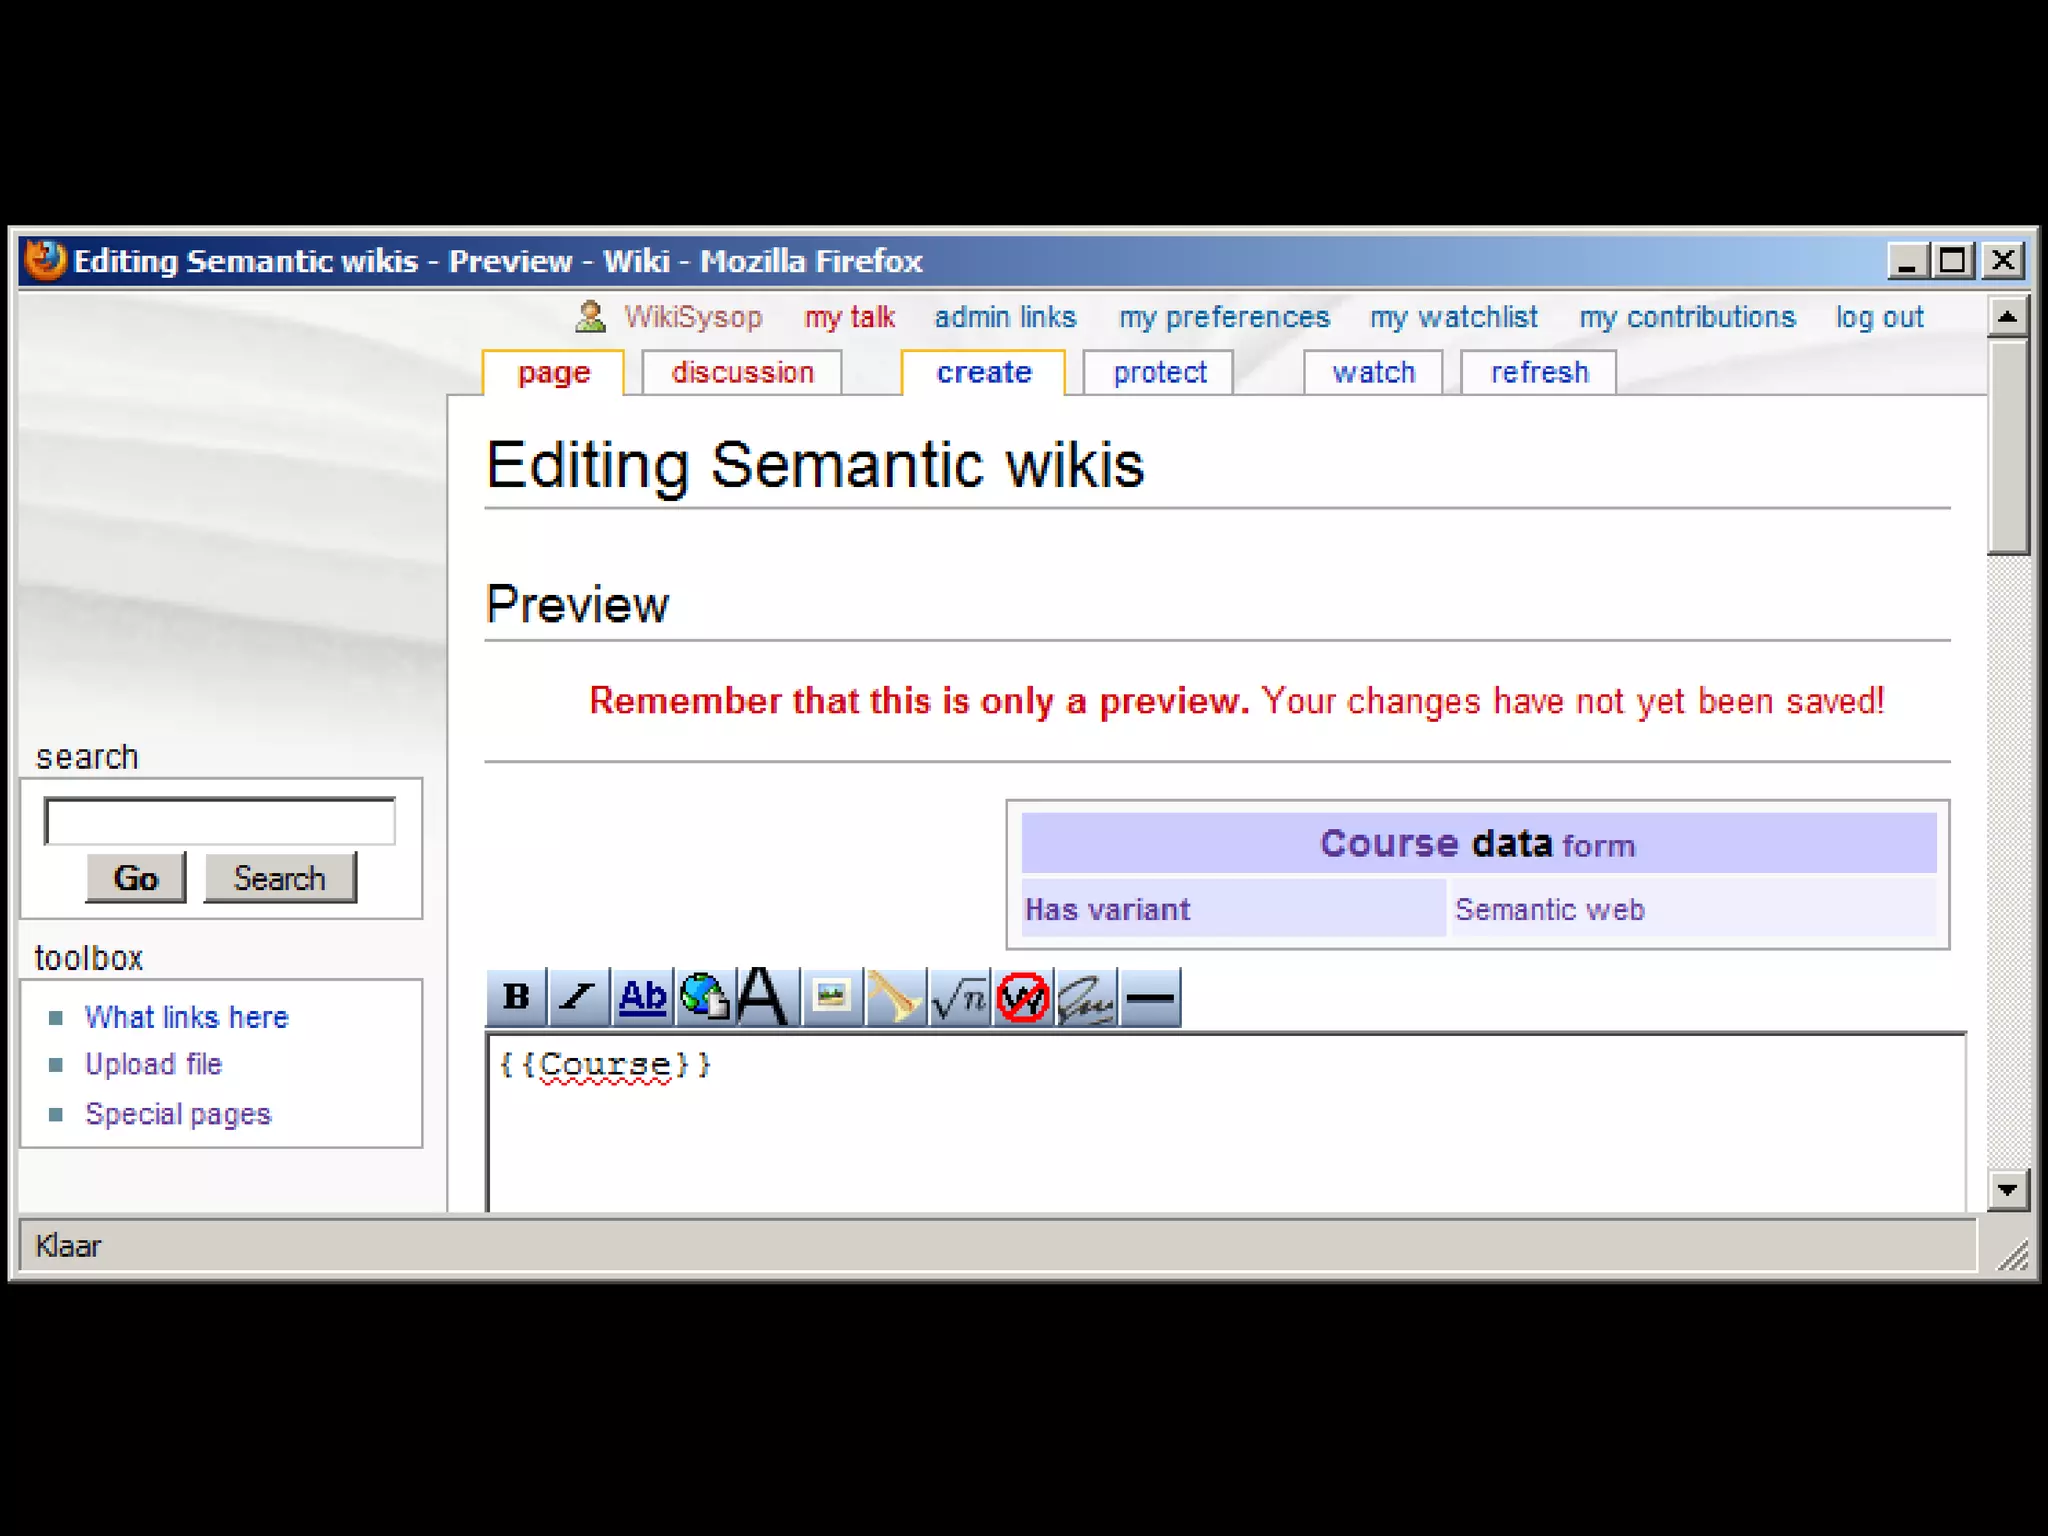The width and height of the screenshot is (2048, 1536).
Task: Insert external link globe icon
Action: 704,997
